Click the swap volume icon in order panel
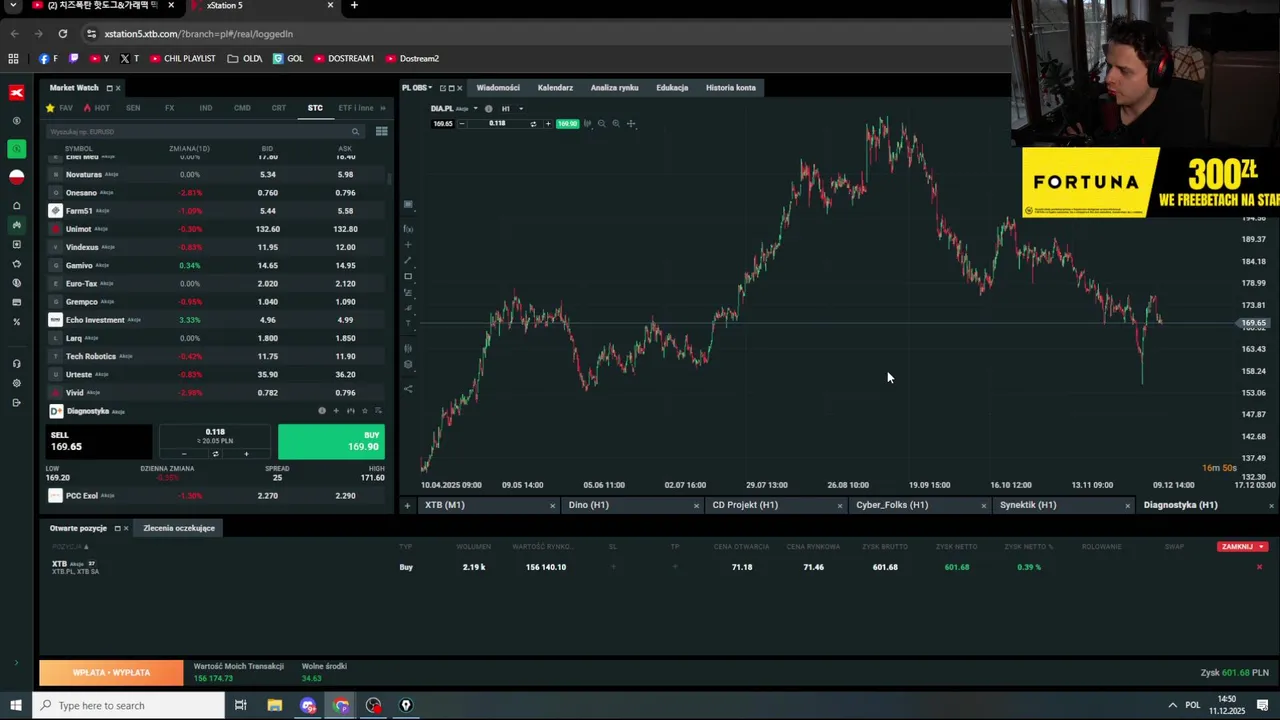The image size is (1280, 720). coord(215,454)
